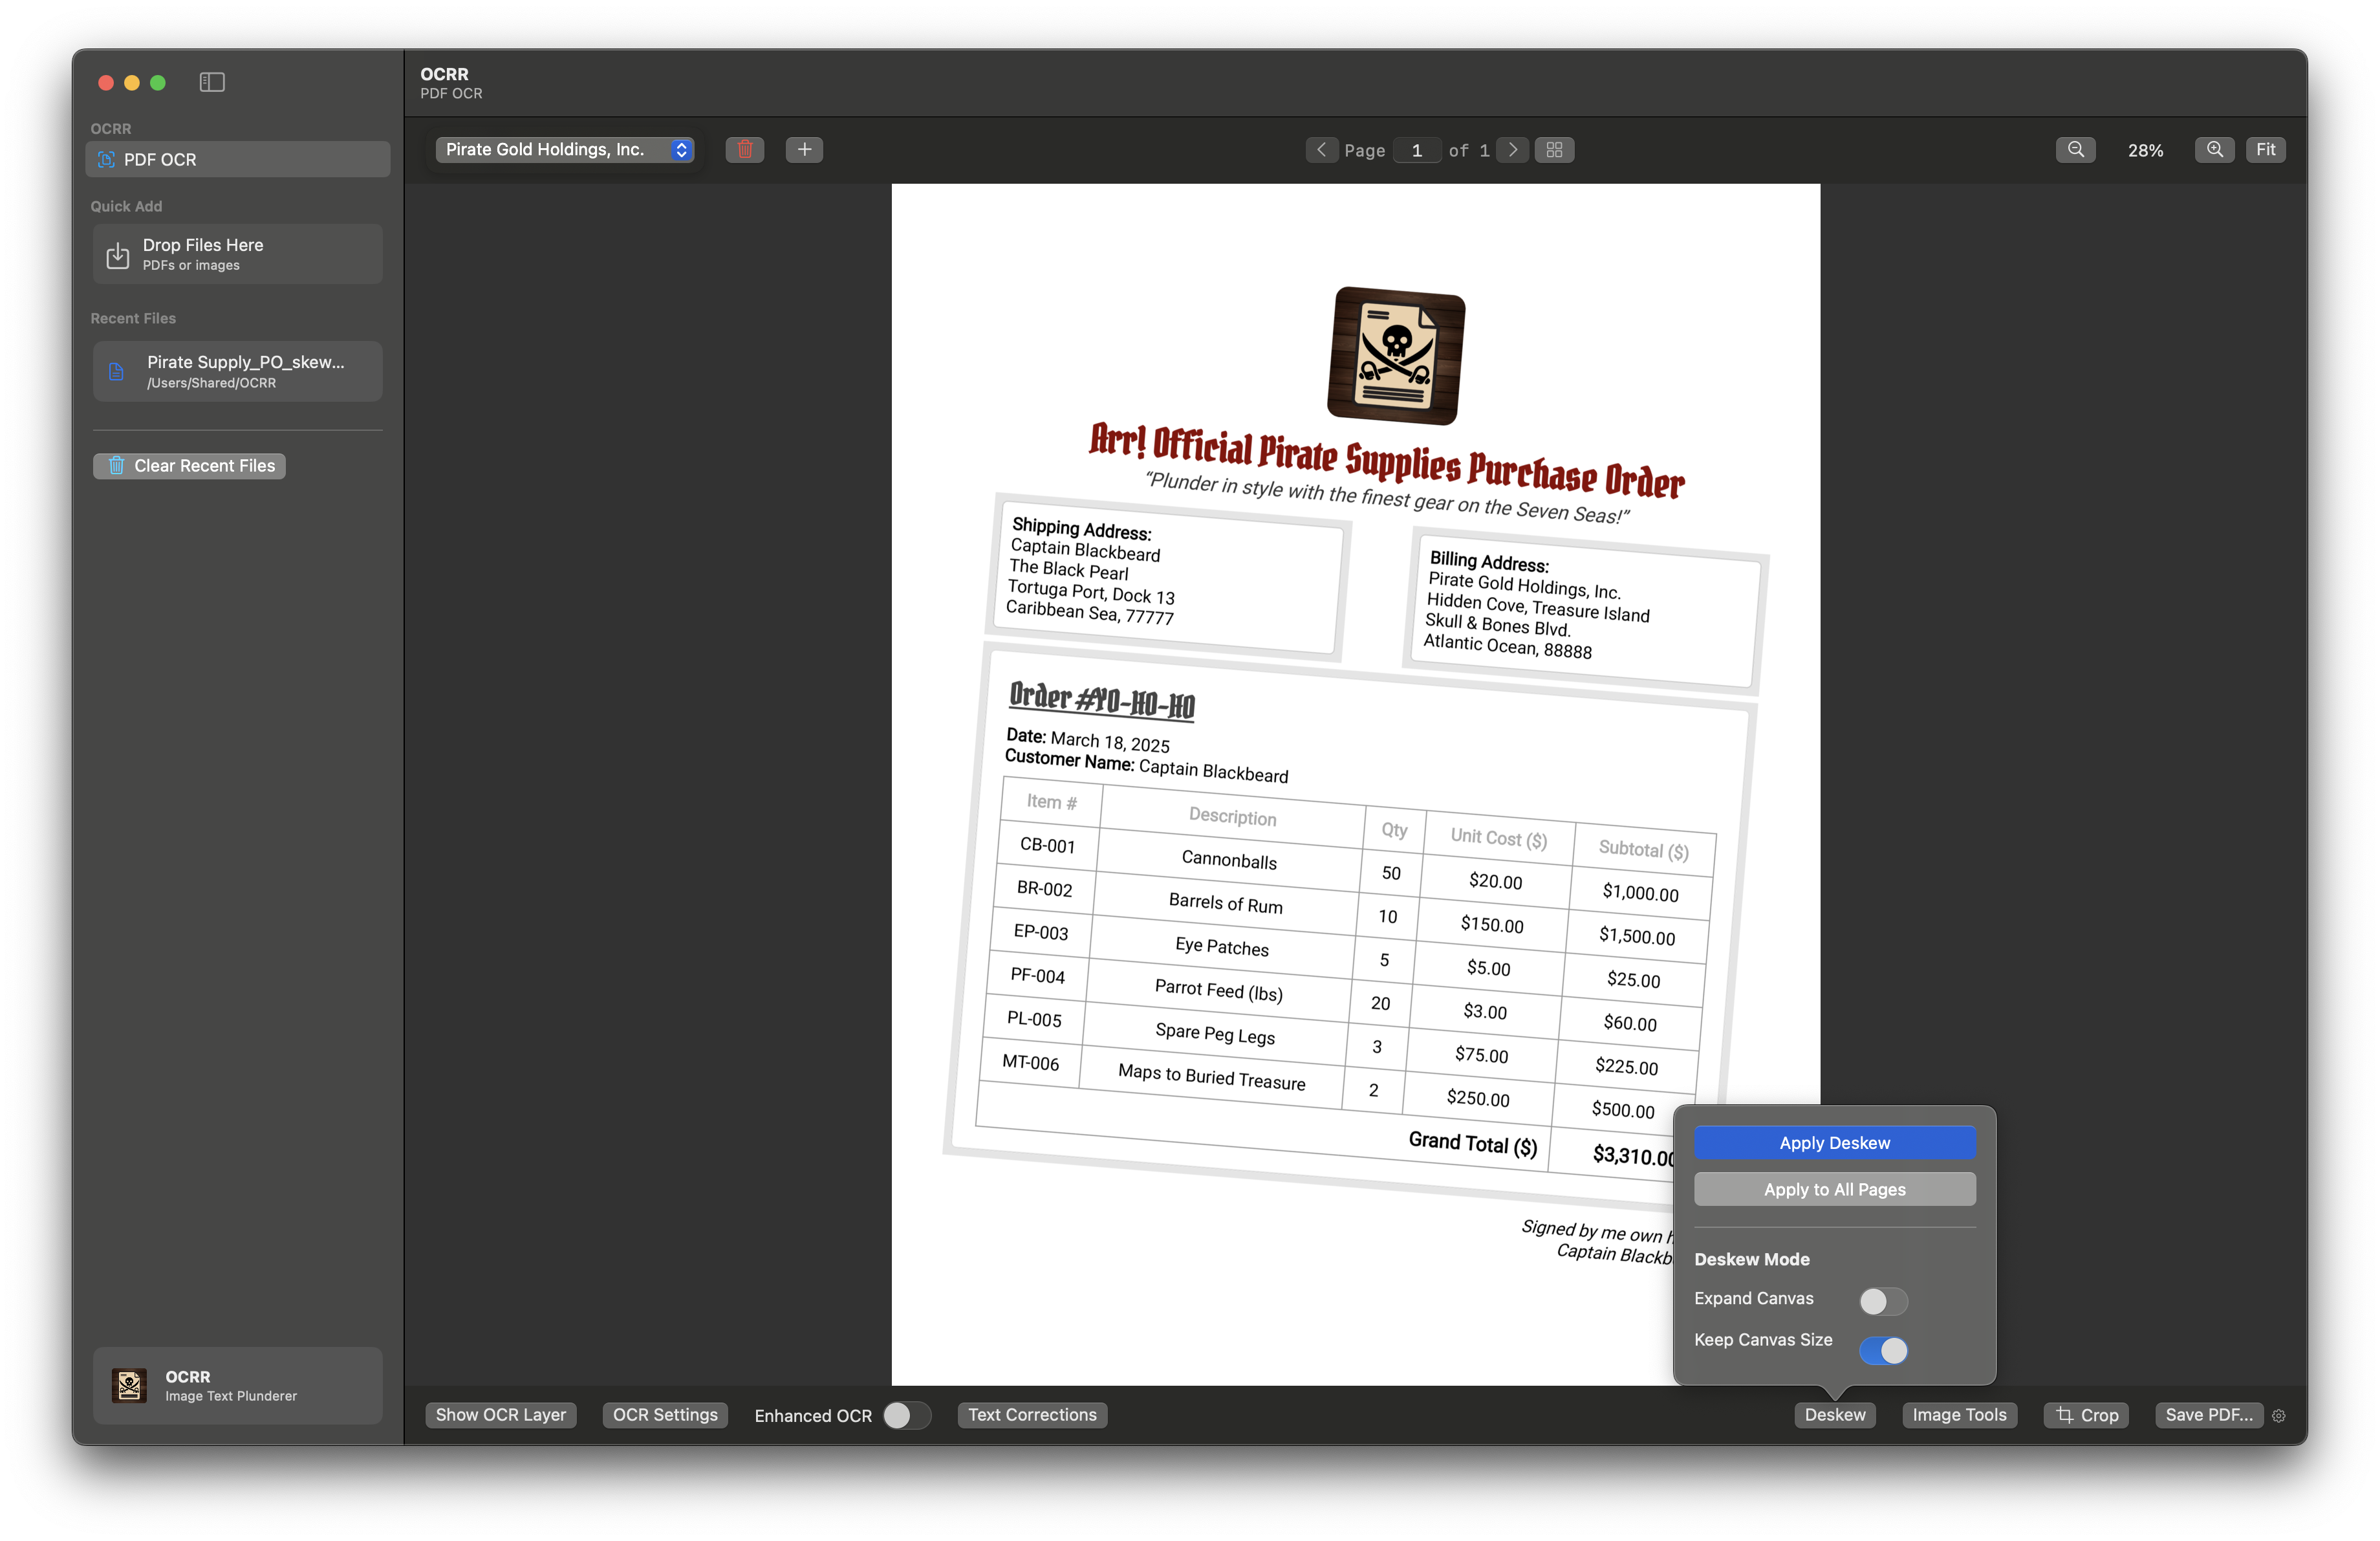
Task: Click the yellow minimize window button
Action: tap(132, 82)
